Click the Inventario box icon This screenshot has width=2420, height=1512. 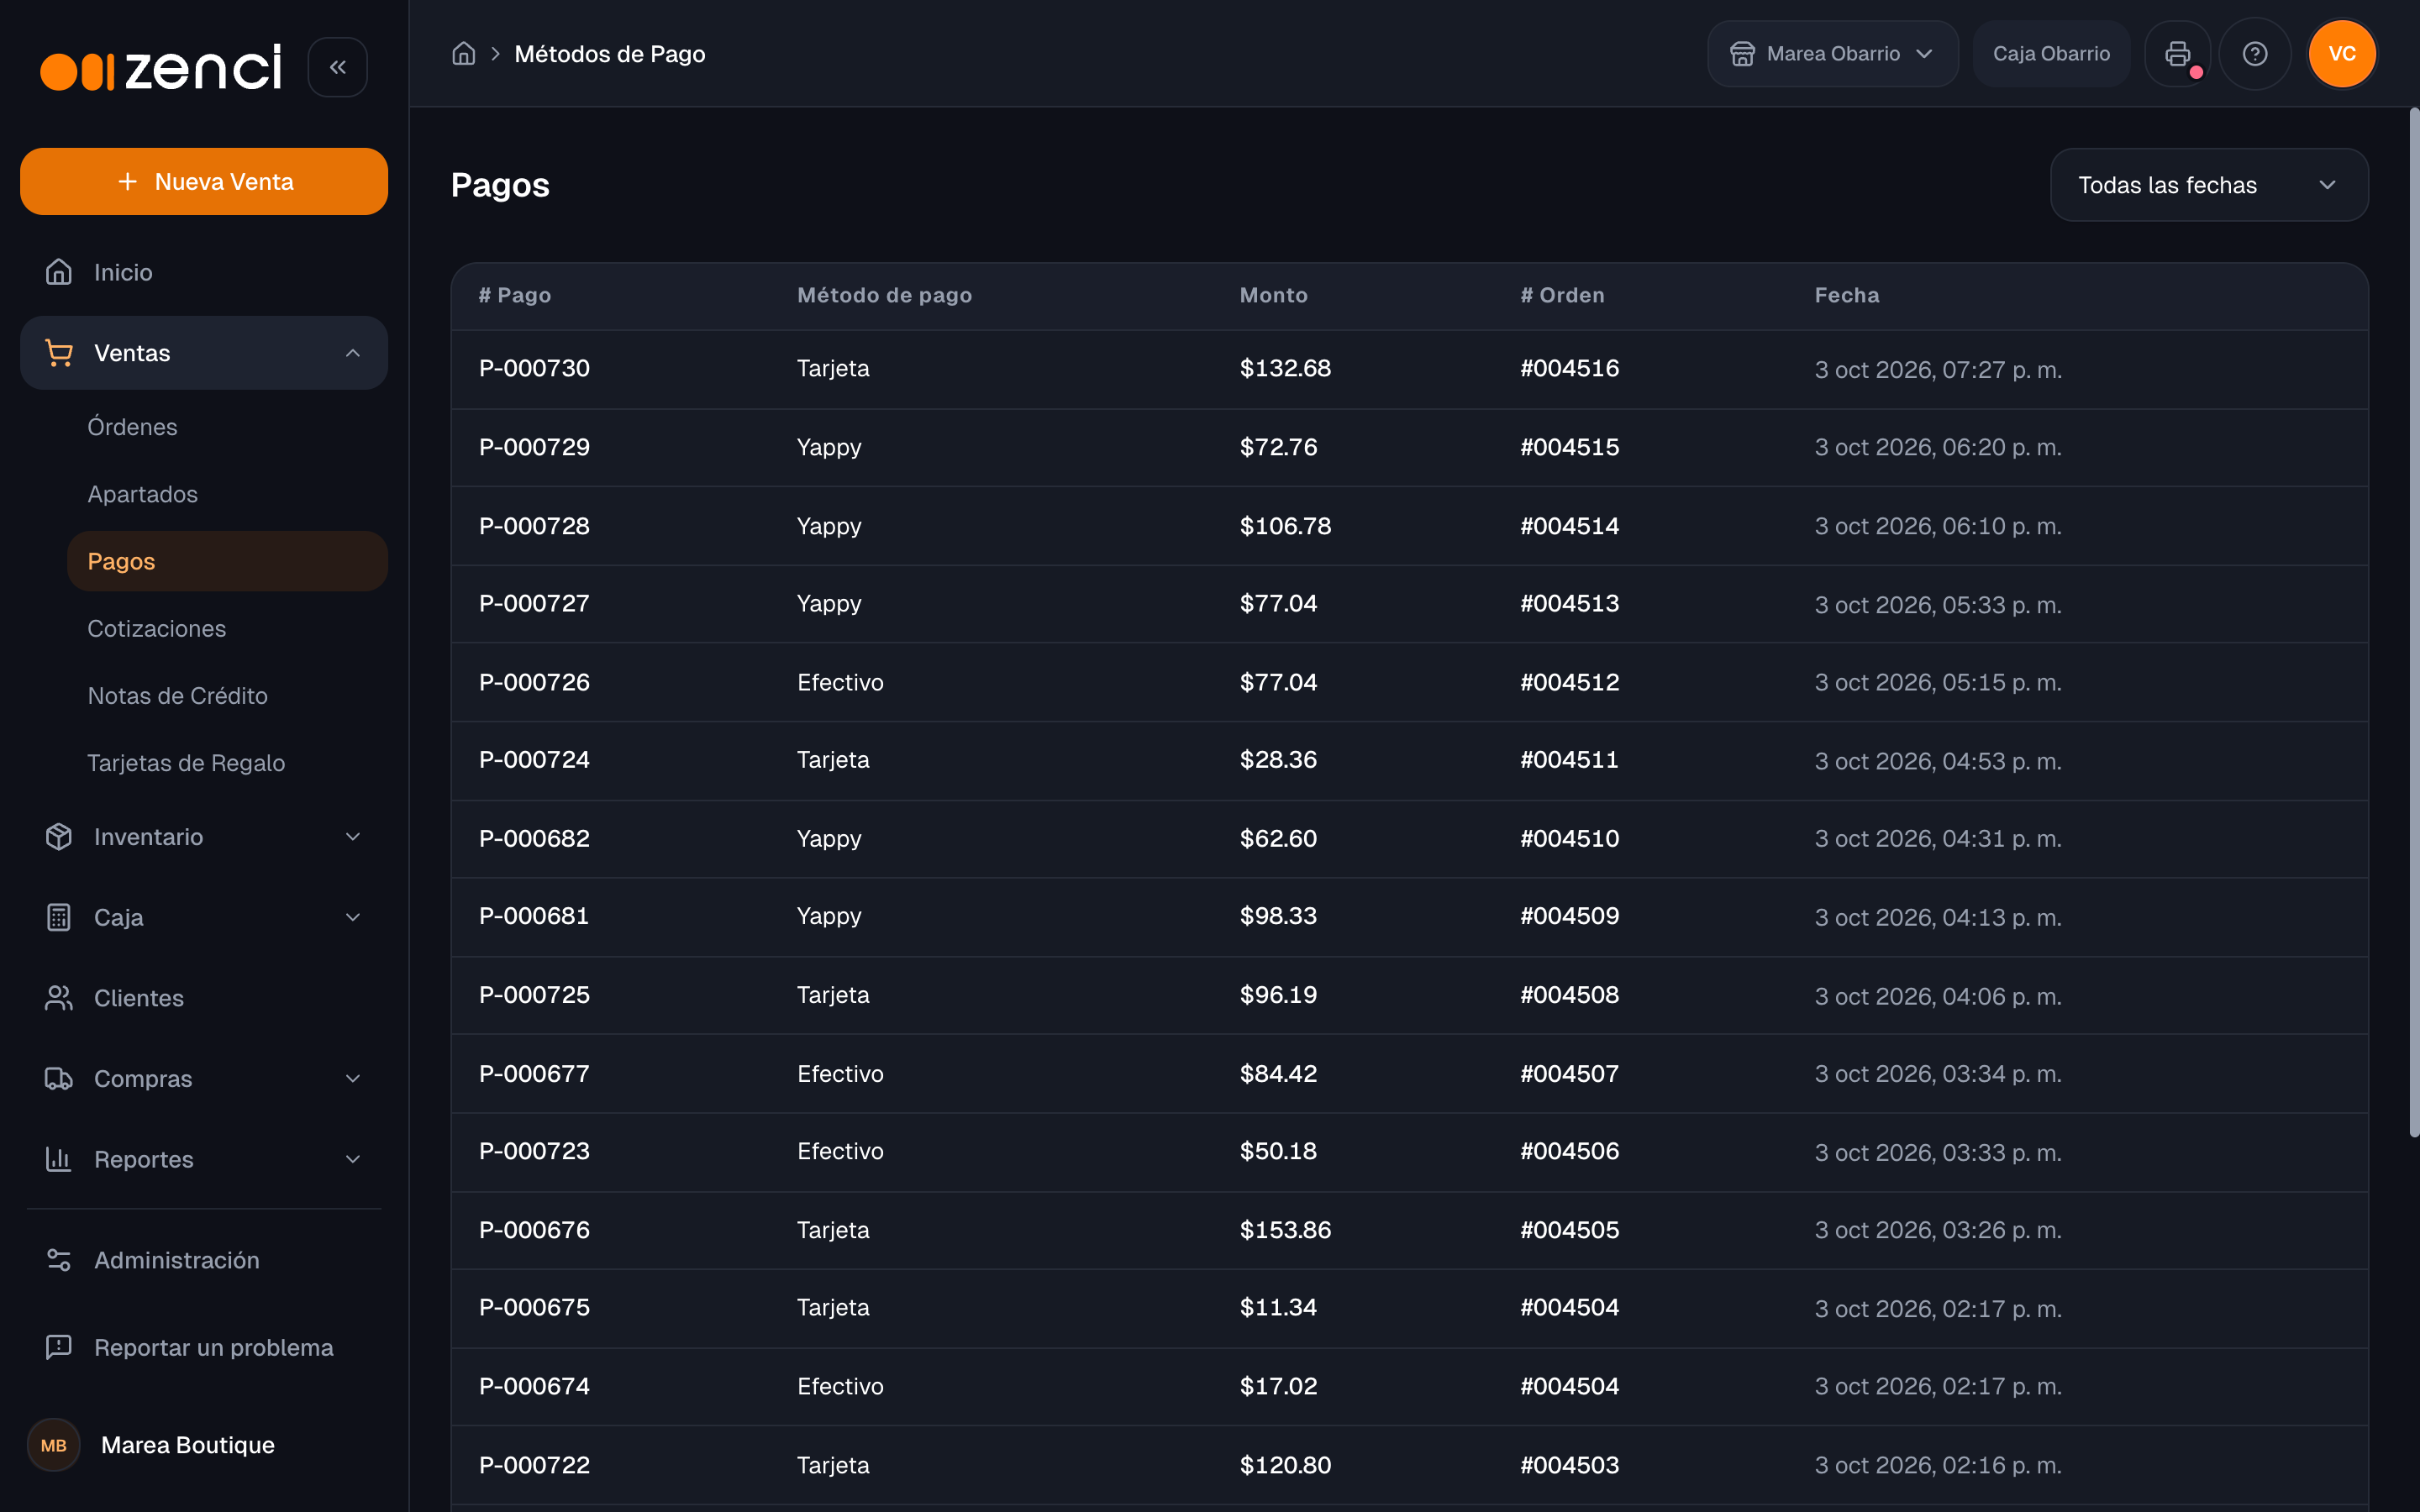tap(59, 837)
